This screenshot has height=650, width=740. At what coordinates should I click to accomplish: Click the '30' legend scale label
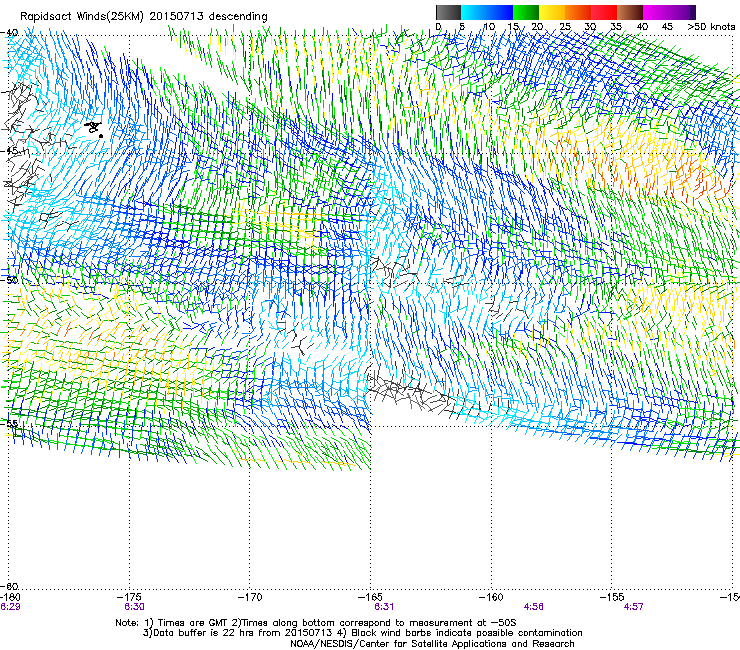coord(590,26)
